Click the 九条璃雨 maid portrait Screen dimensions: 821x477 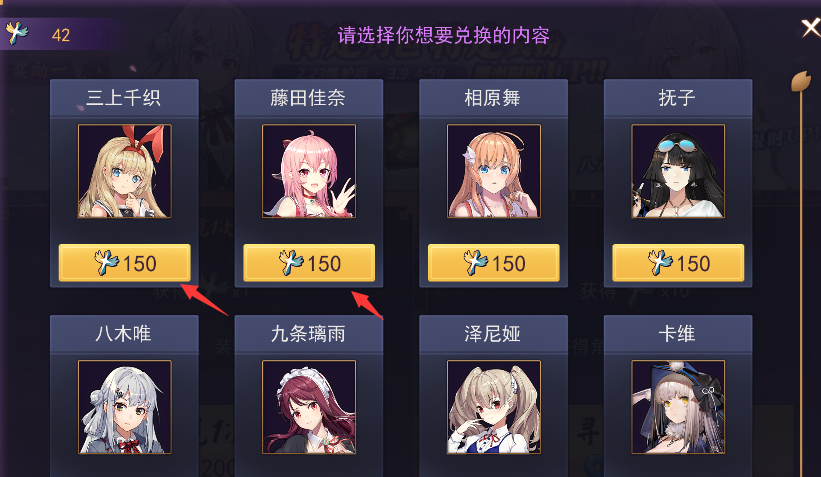(x=309, y=407)
